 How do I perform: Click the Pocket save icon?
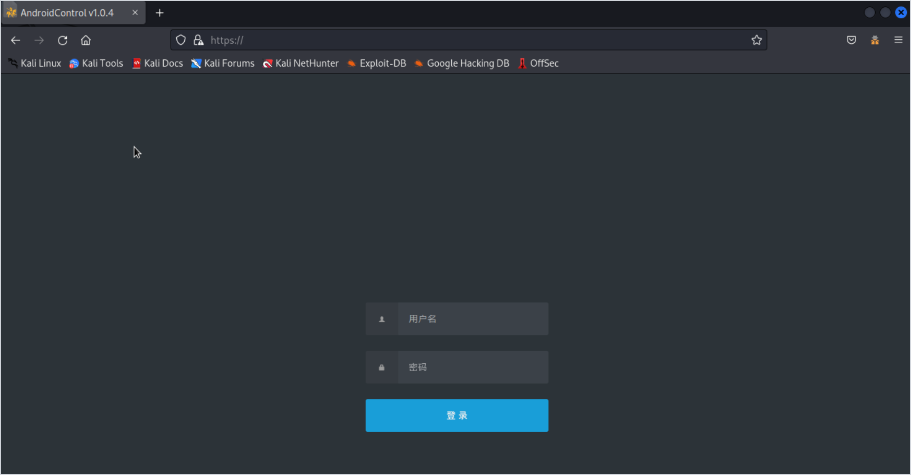point(851,40)
